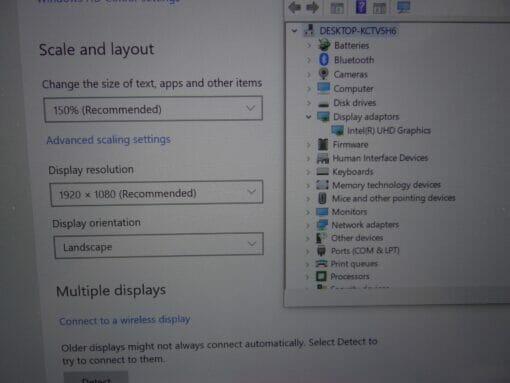This screenshot has width=510, height=383.
Task: Collapse the DESKTOP-KCTVSH6 root node
Action: (x=294, y=31)
